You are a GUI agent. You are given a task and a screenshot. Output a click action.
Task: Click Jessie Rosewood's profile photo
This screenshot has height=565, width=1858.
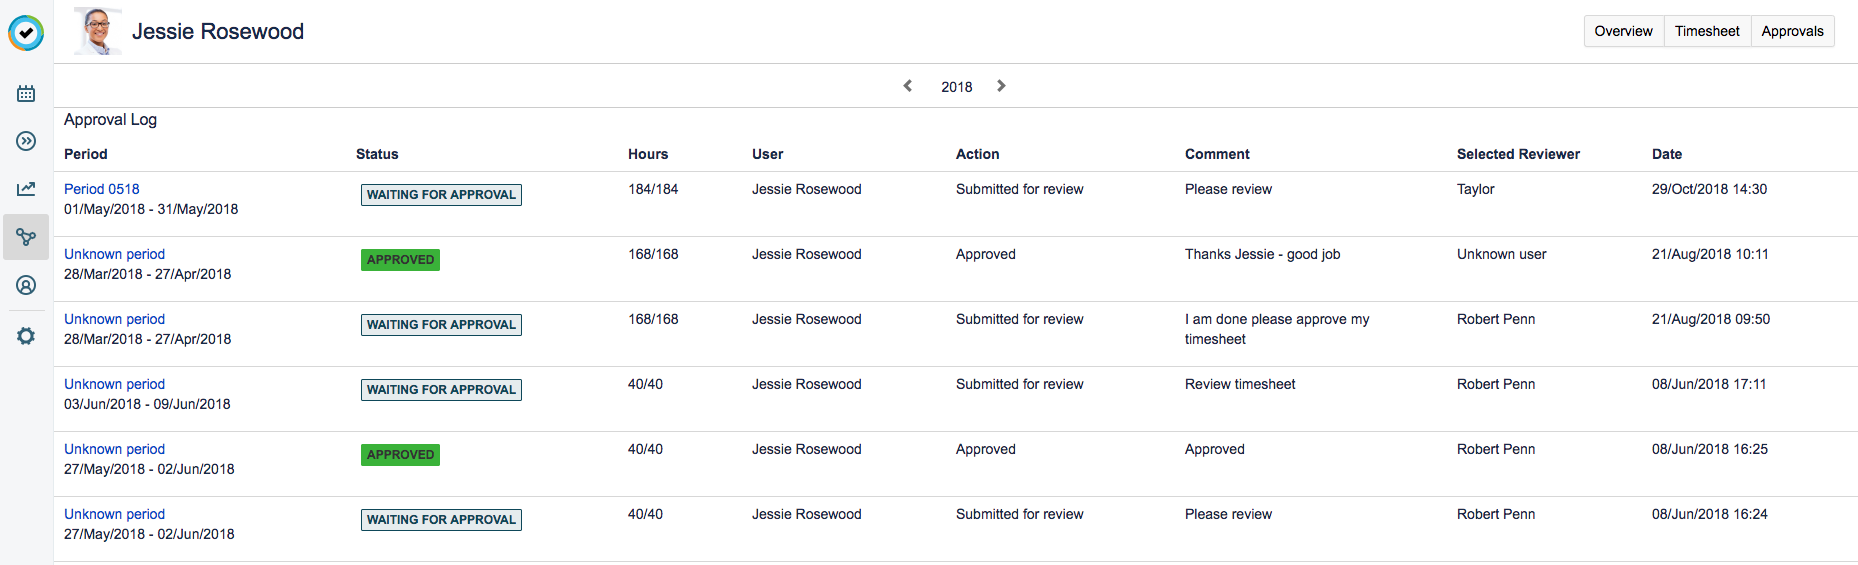(x=98, y=31)
